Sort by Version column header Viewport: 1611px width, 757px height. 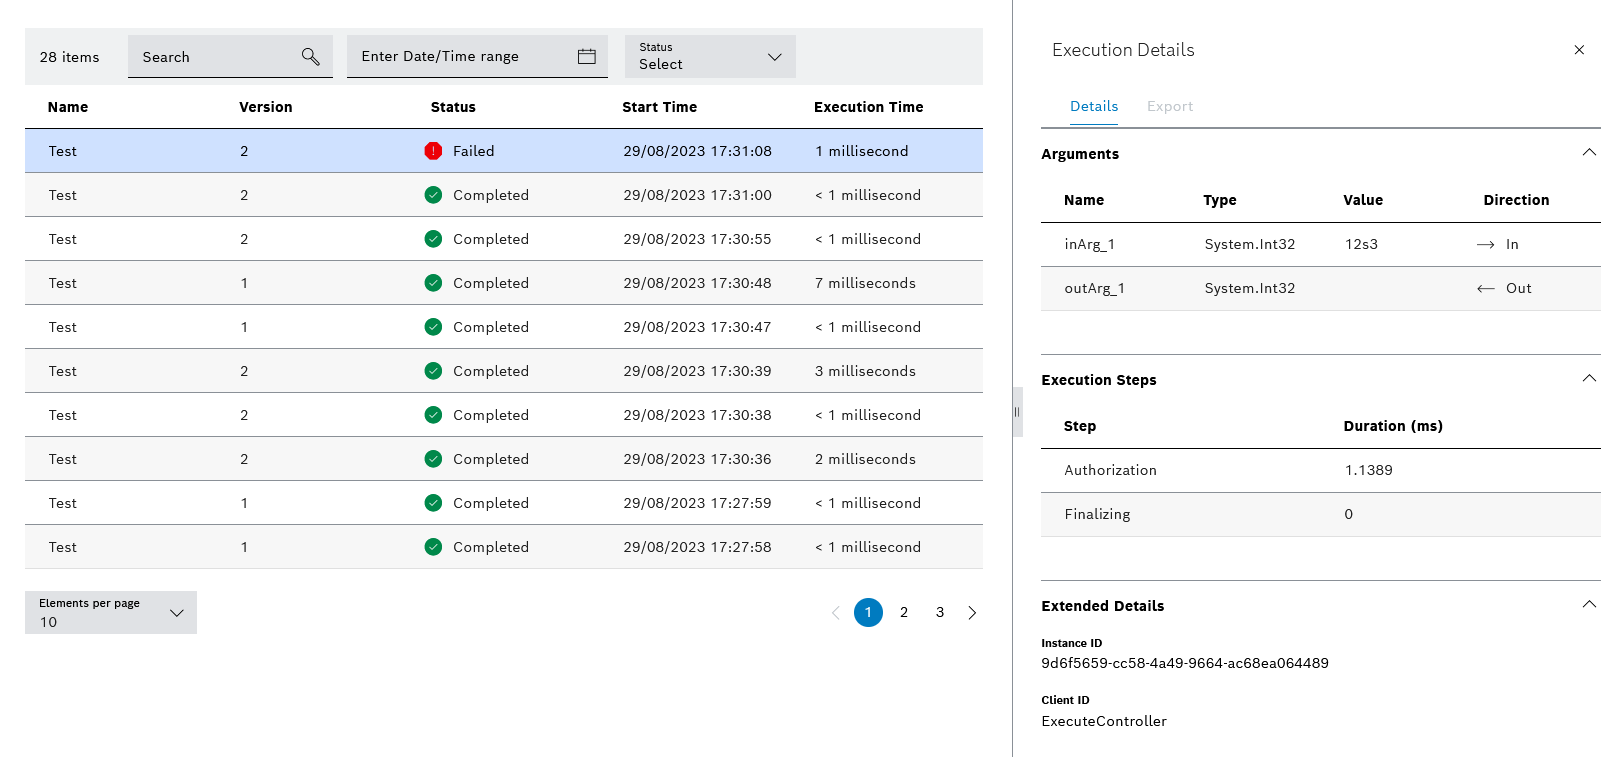pyautogui.click(x=266, y=107)
